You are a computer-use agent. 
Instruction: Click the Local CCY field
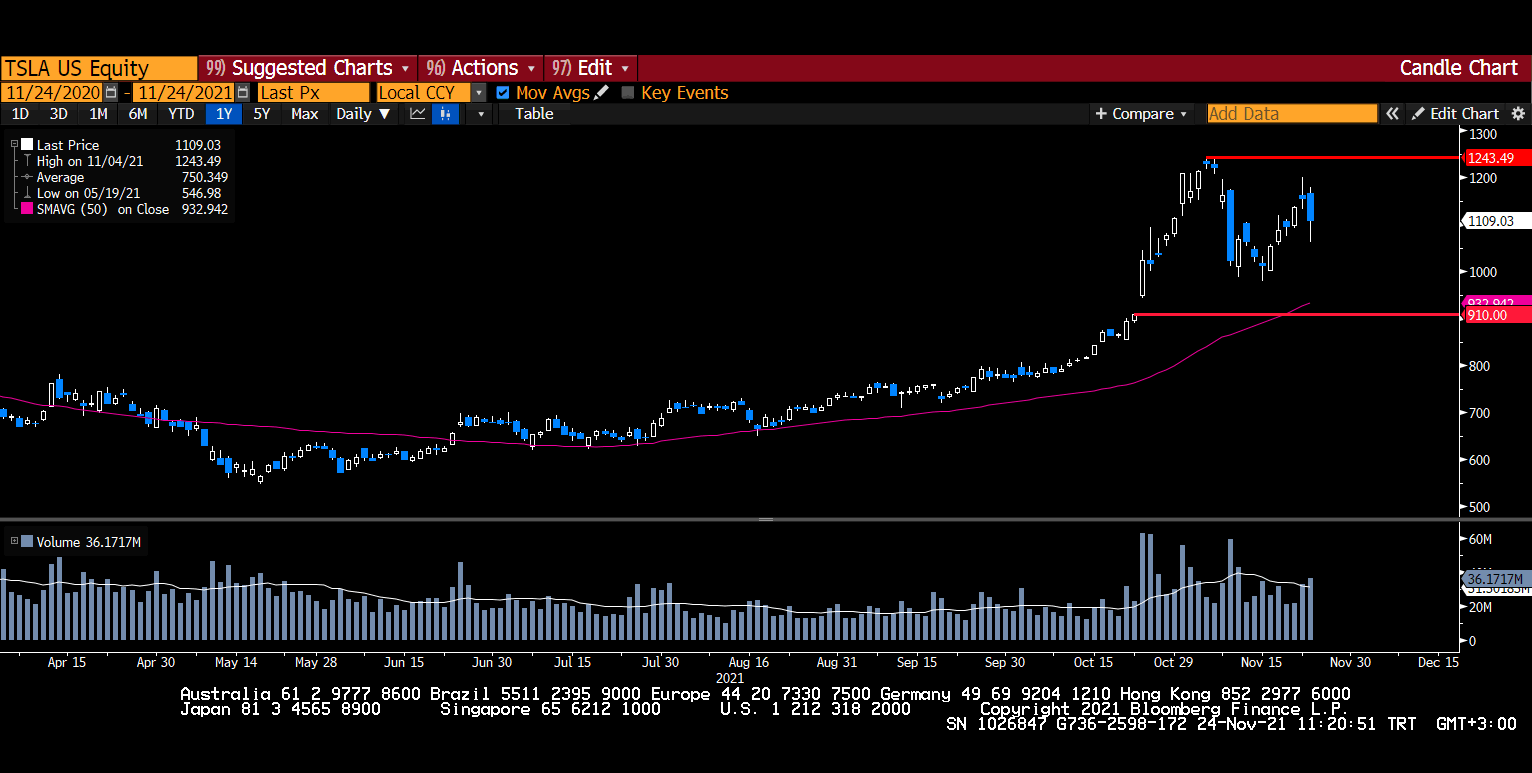[423, 92]
